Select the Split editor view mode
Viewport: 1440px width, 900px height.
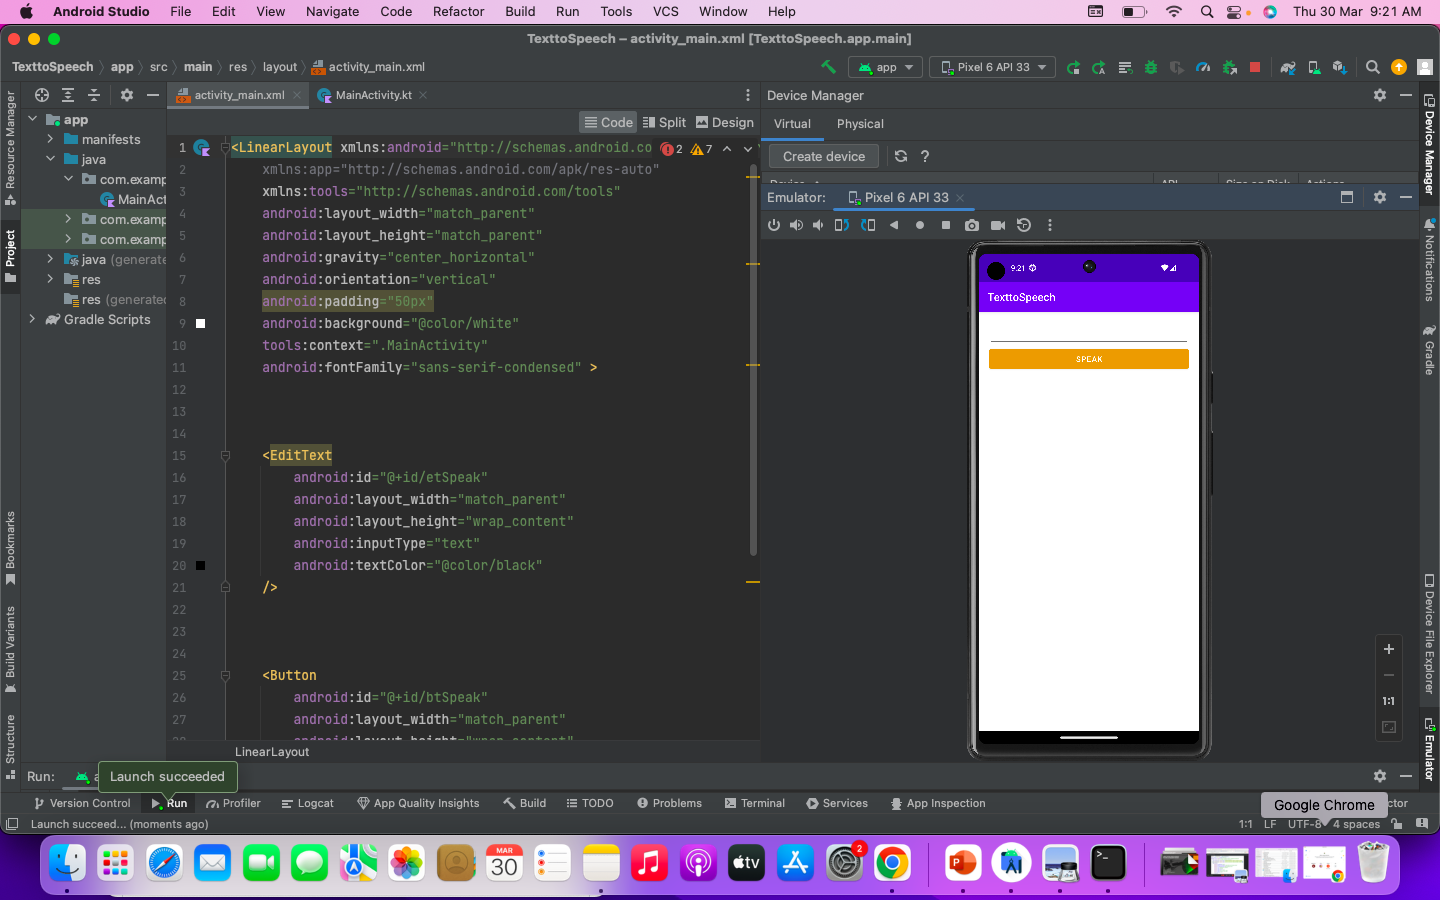[x=665, y=121]
